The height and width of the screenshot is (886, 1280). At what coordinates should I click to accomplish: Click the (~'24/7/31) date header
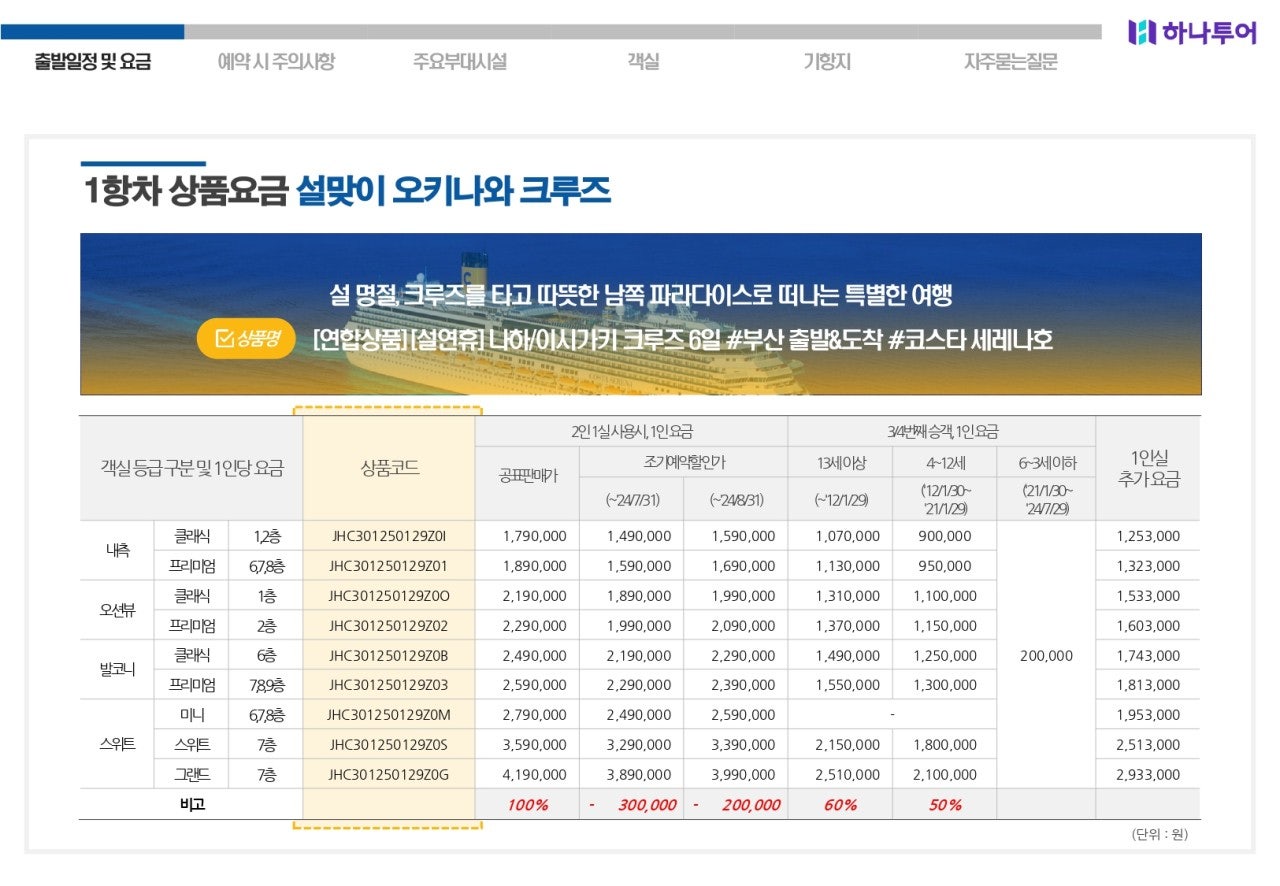pyautogui.click(x=632, y=499)
